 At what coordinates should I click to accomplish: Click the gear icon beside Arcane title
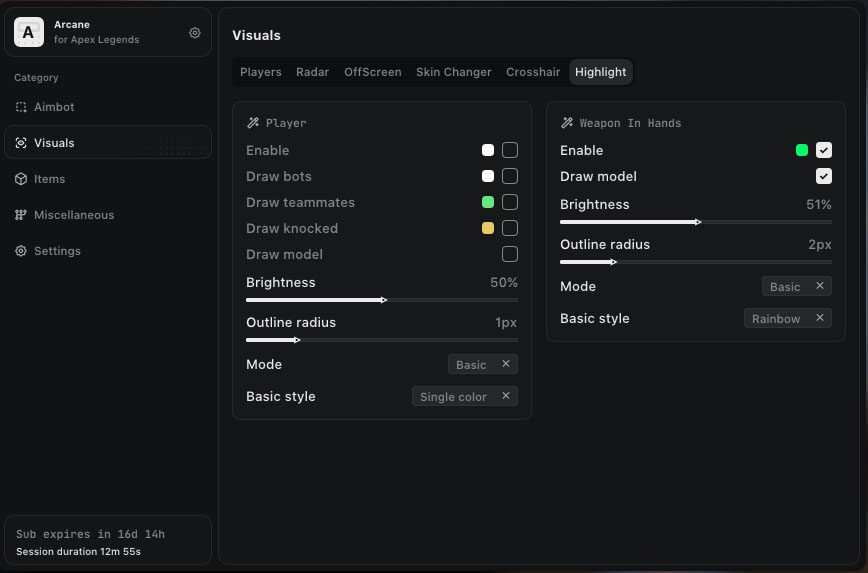click(x=195, y=33)
